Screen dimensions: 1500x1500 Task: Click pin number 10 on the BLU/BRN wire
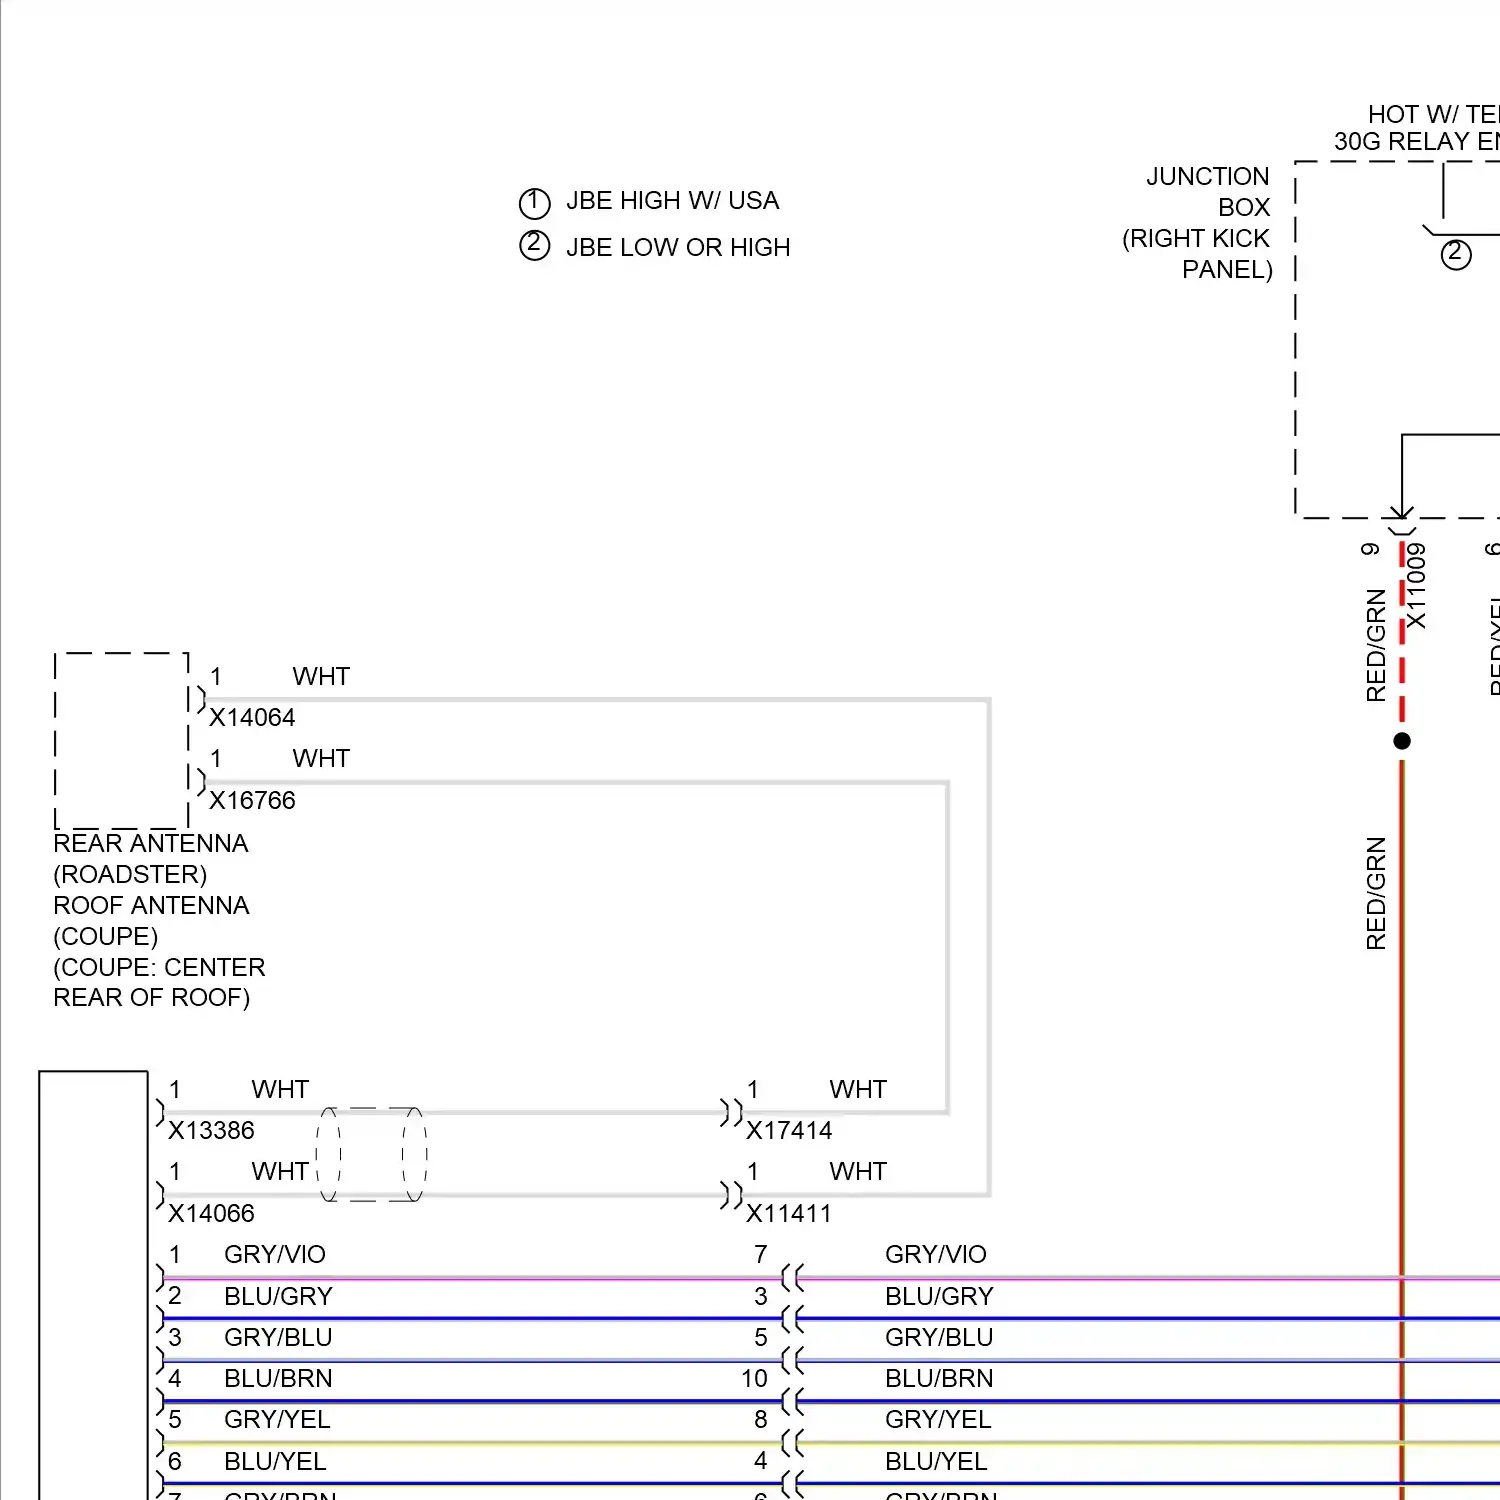[754, 1379]
